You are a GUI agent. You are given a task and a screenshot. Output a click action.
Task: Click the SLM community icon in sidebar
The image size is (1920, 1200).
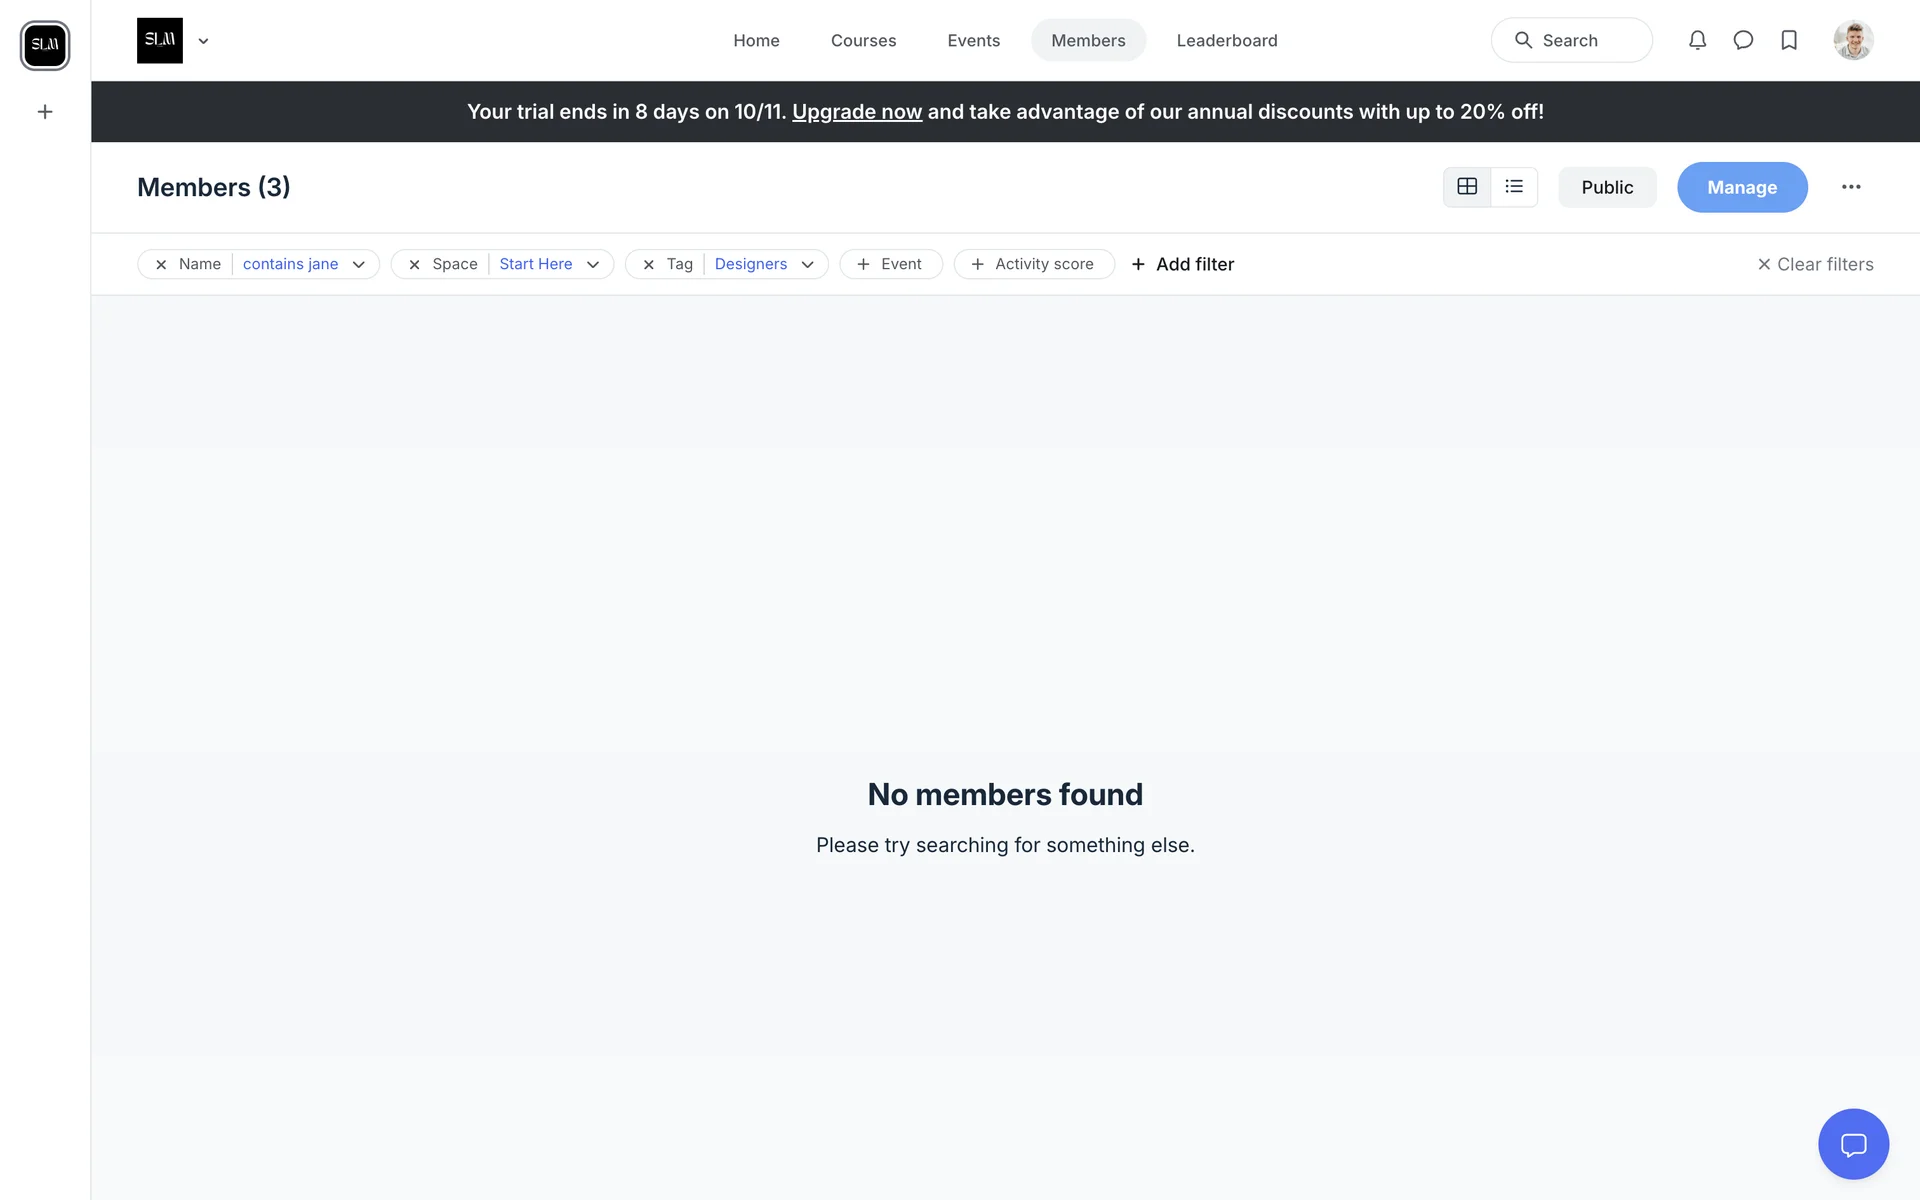tap(45, 45)
